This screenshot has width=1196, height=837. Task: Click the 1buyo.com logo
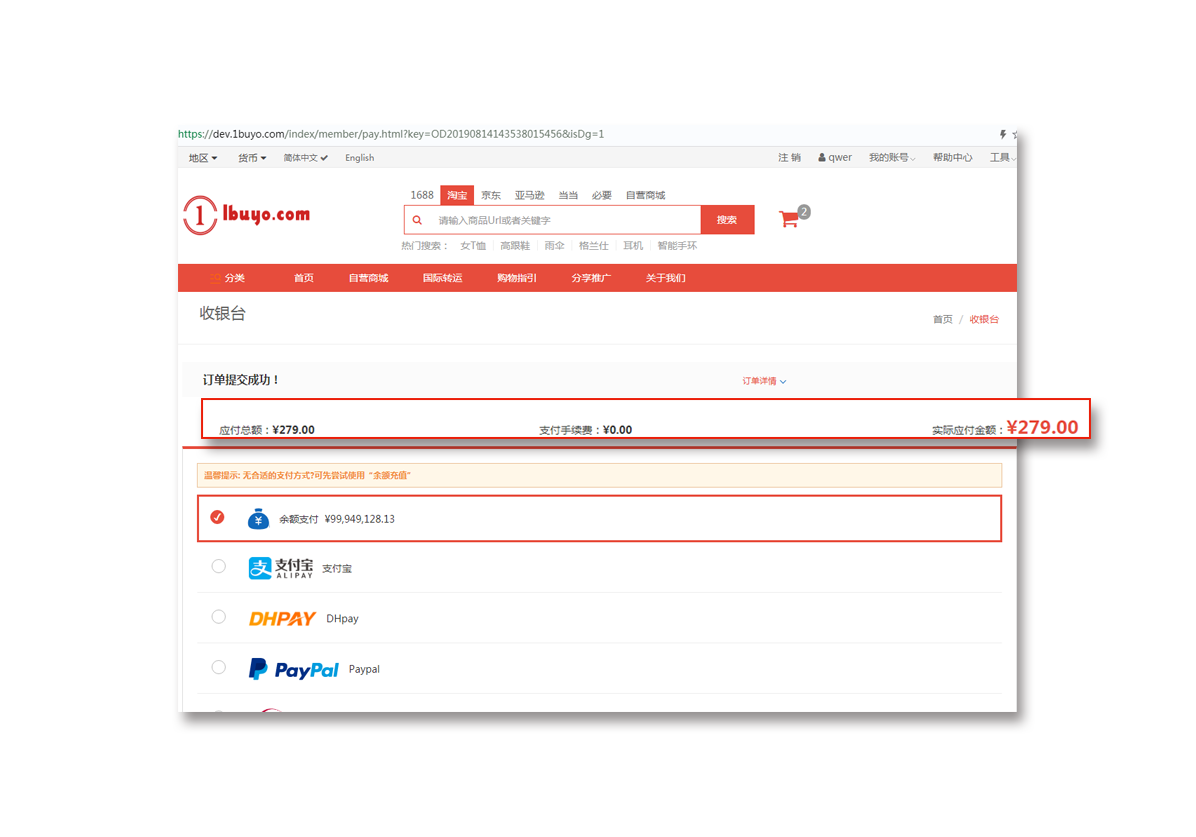tap(246, 215)
